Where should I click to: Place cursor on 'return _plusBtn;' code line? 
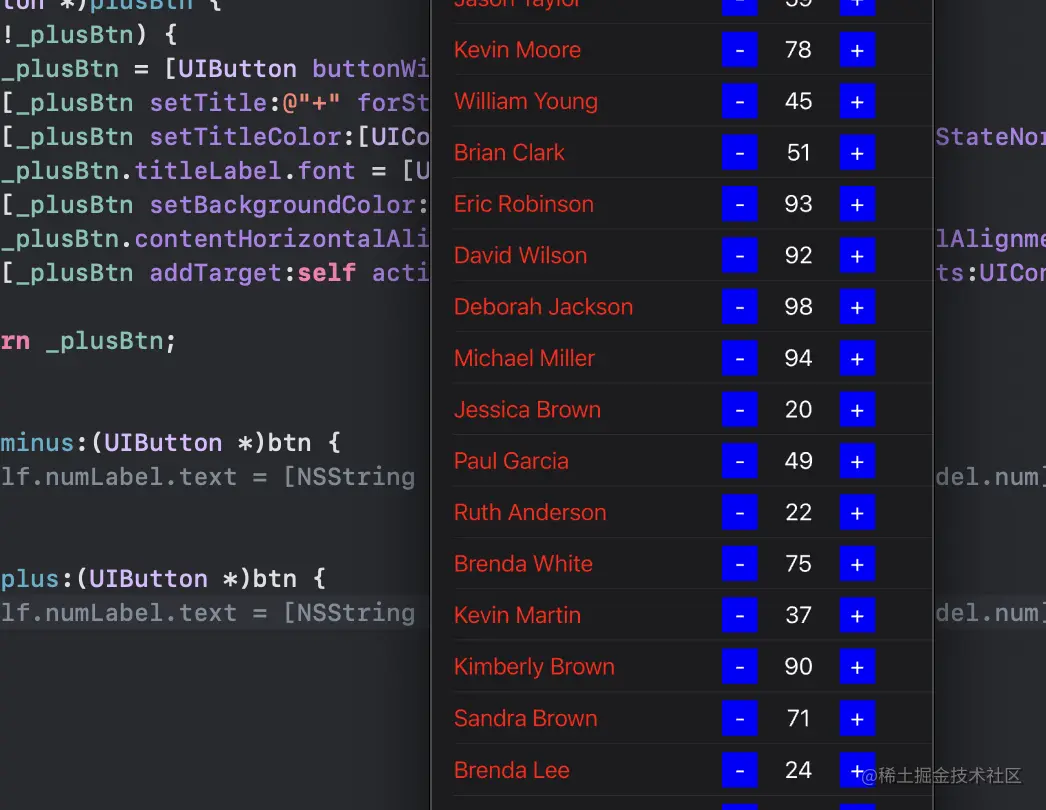click(88, 342)
